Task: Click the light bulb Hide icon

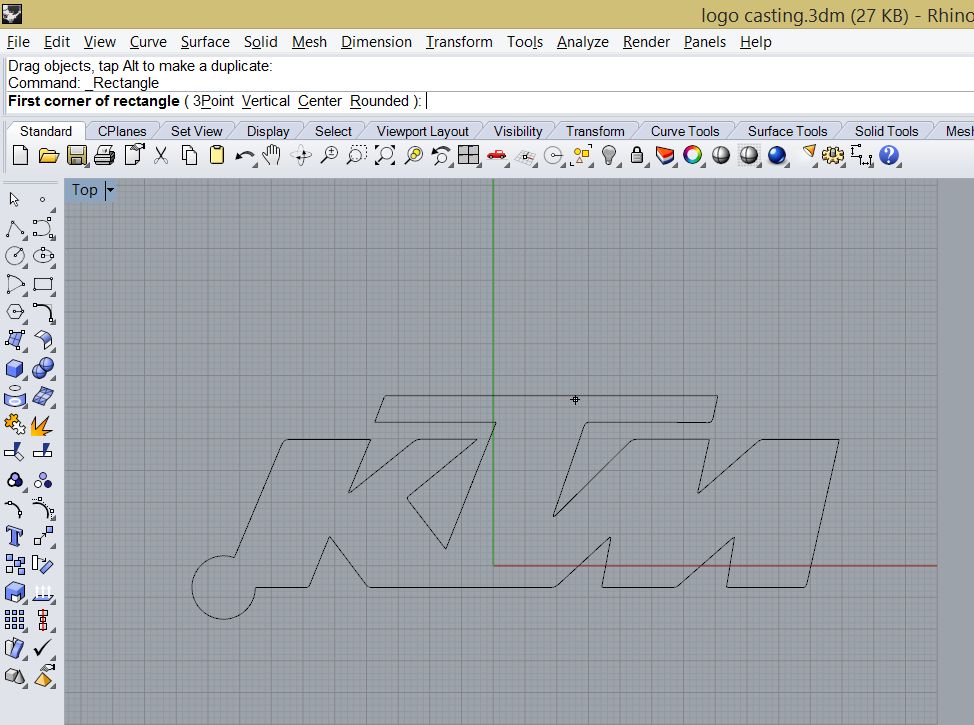Action: 609,155
